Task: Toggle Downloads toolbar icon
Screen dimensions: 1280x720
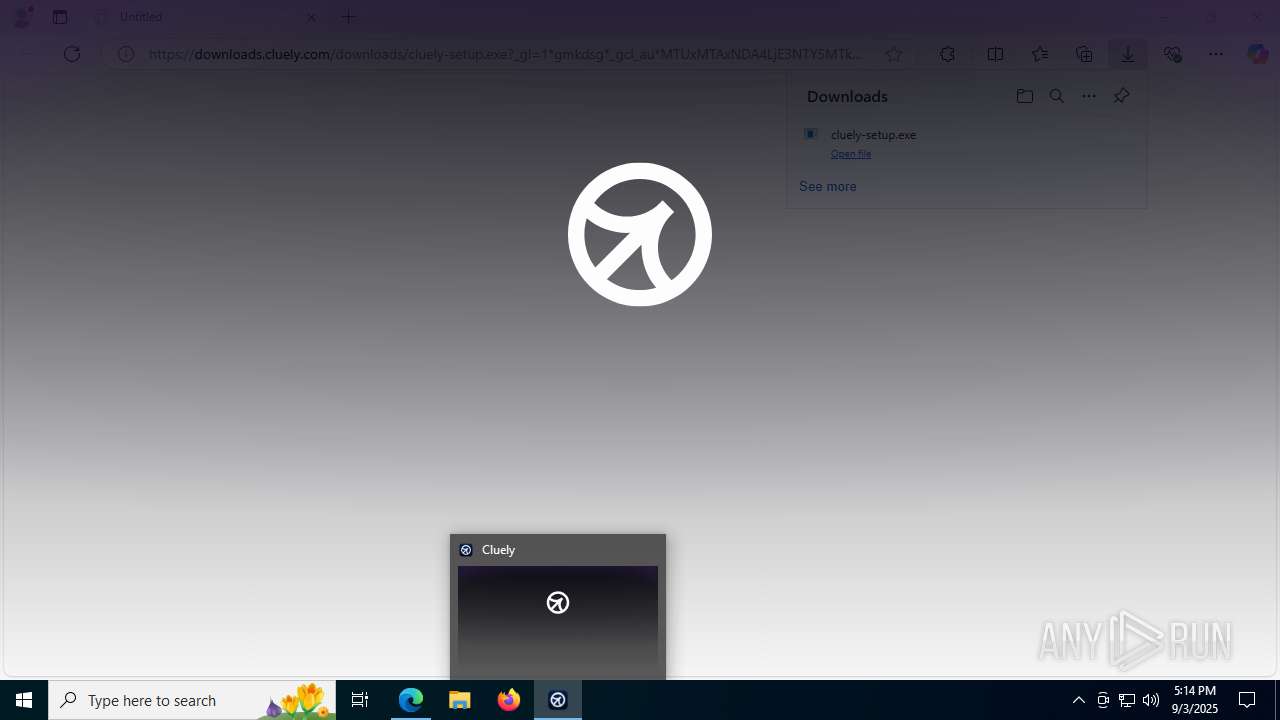Action: click(x=1127, y=54)
